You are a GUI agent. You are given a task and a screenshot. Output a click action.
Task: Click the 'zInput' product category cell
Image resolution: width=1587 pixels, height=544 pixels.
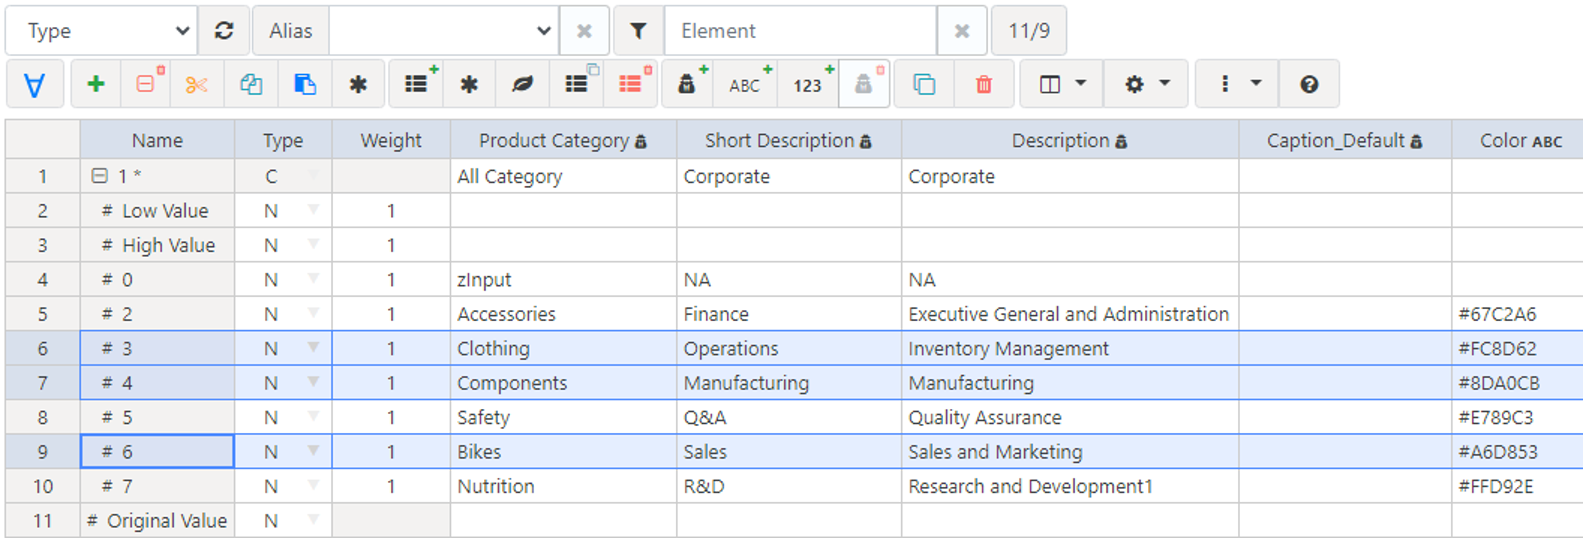point(563,280)
